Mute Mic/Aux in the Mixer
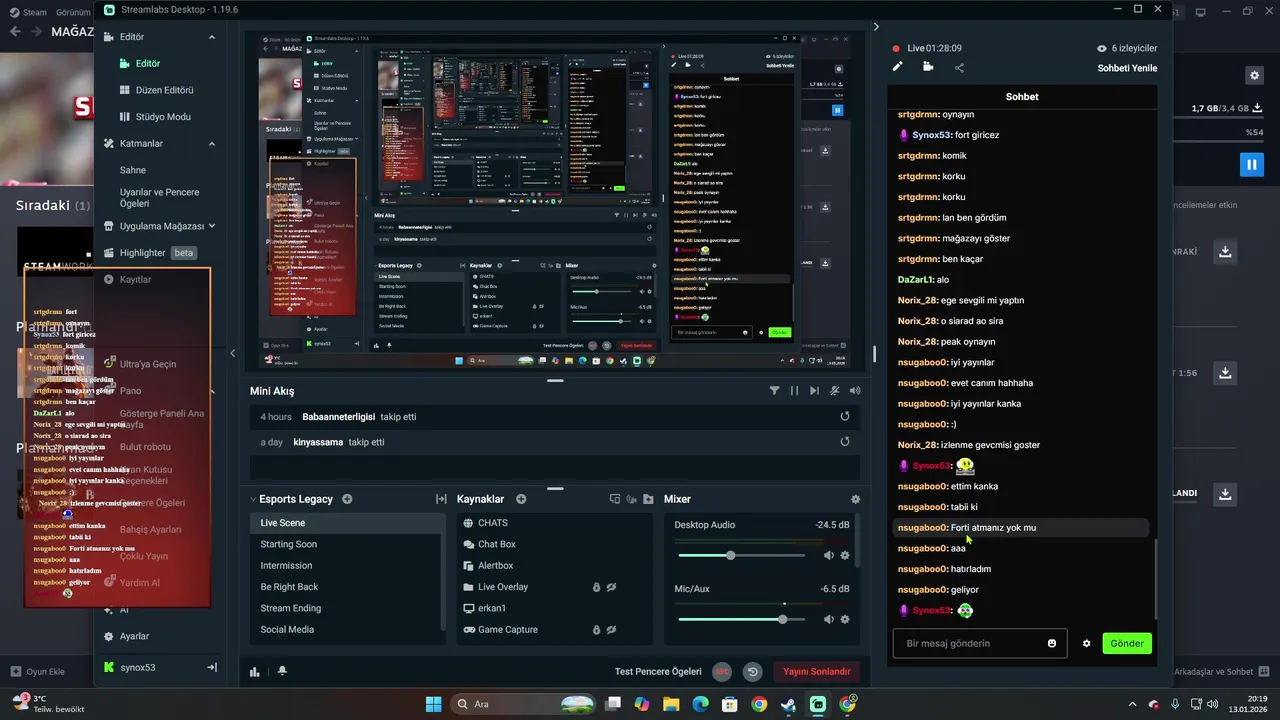Screen dimensions: 1280x720 (x=828, y=619)
